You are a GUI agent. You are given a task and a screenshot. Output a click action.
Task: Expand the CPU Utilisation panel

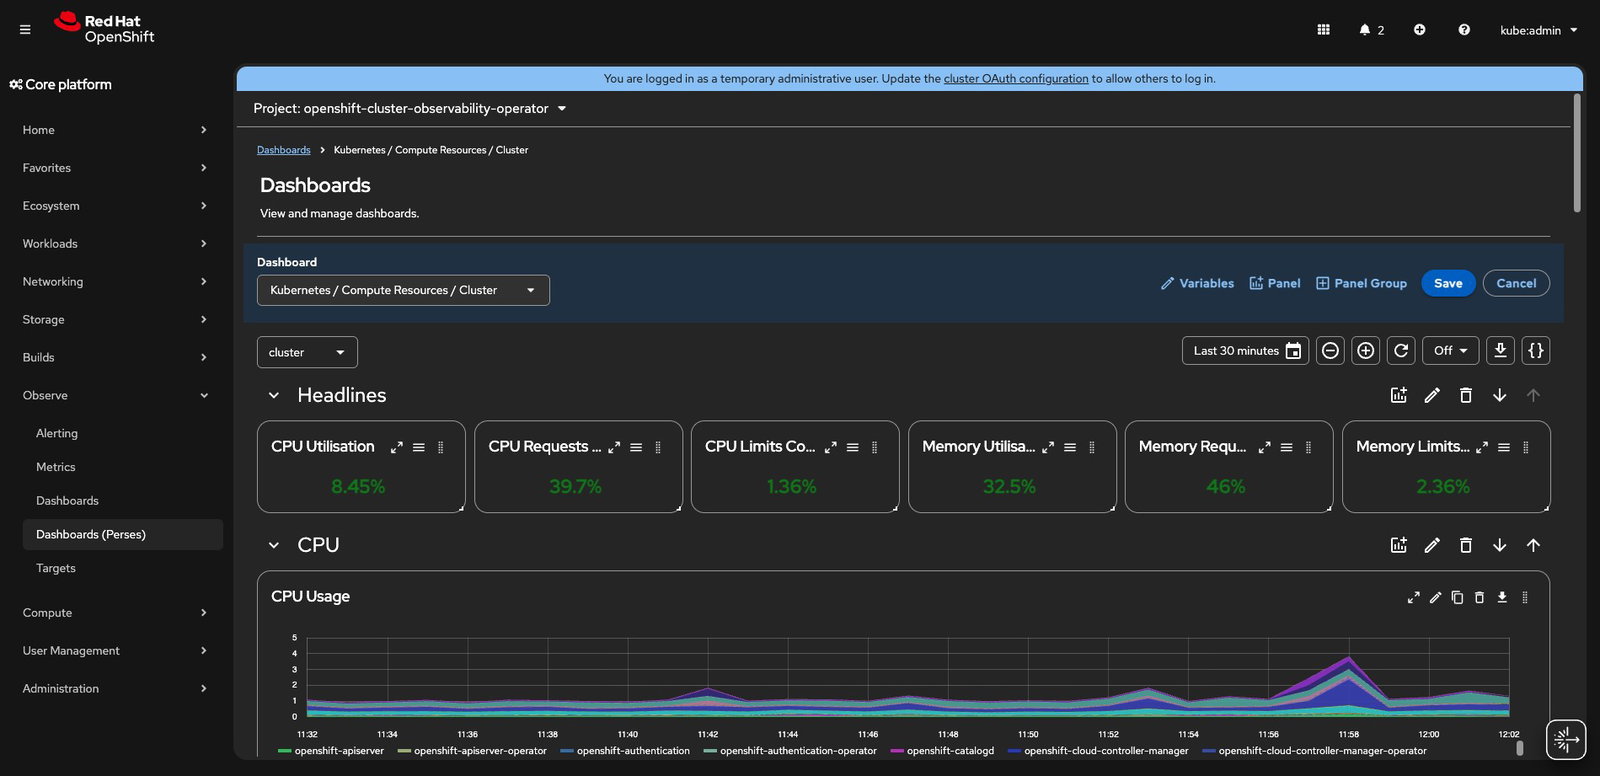(396, 447)
